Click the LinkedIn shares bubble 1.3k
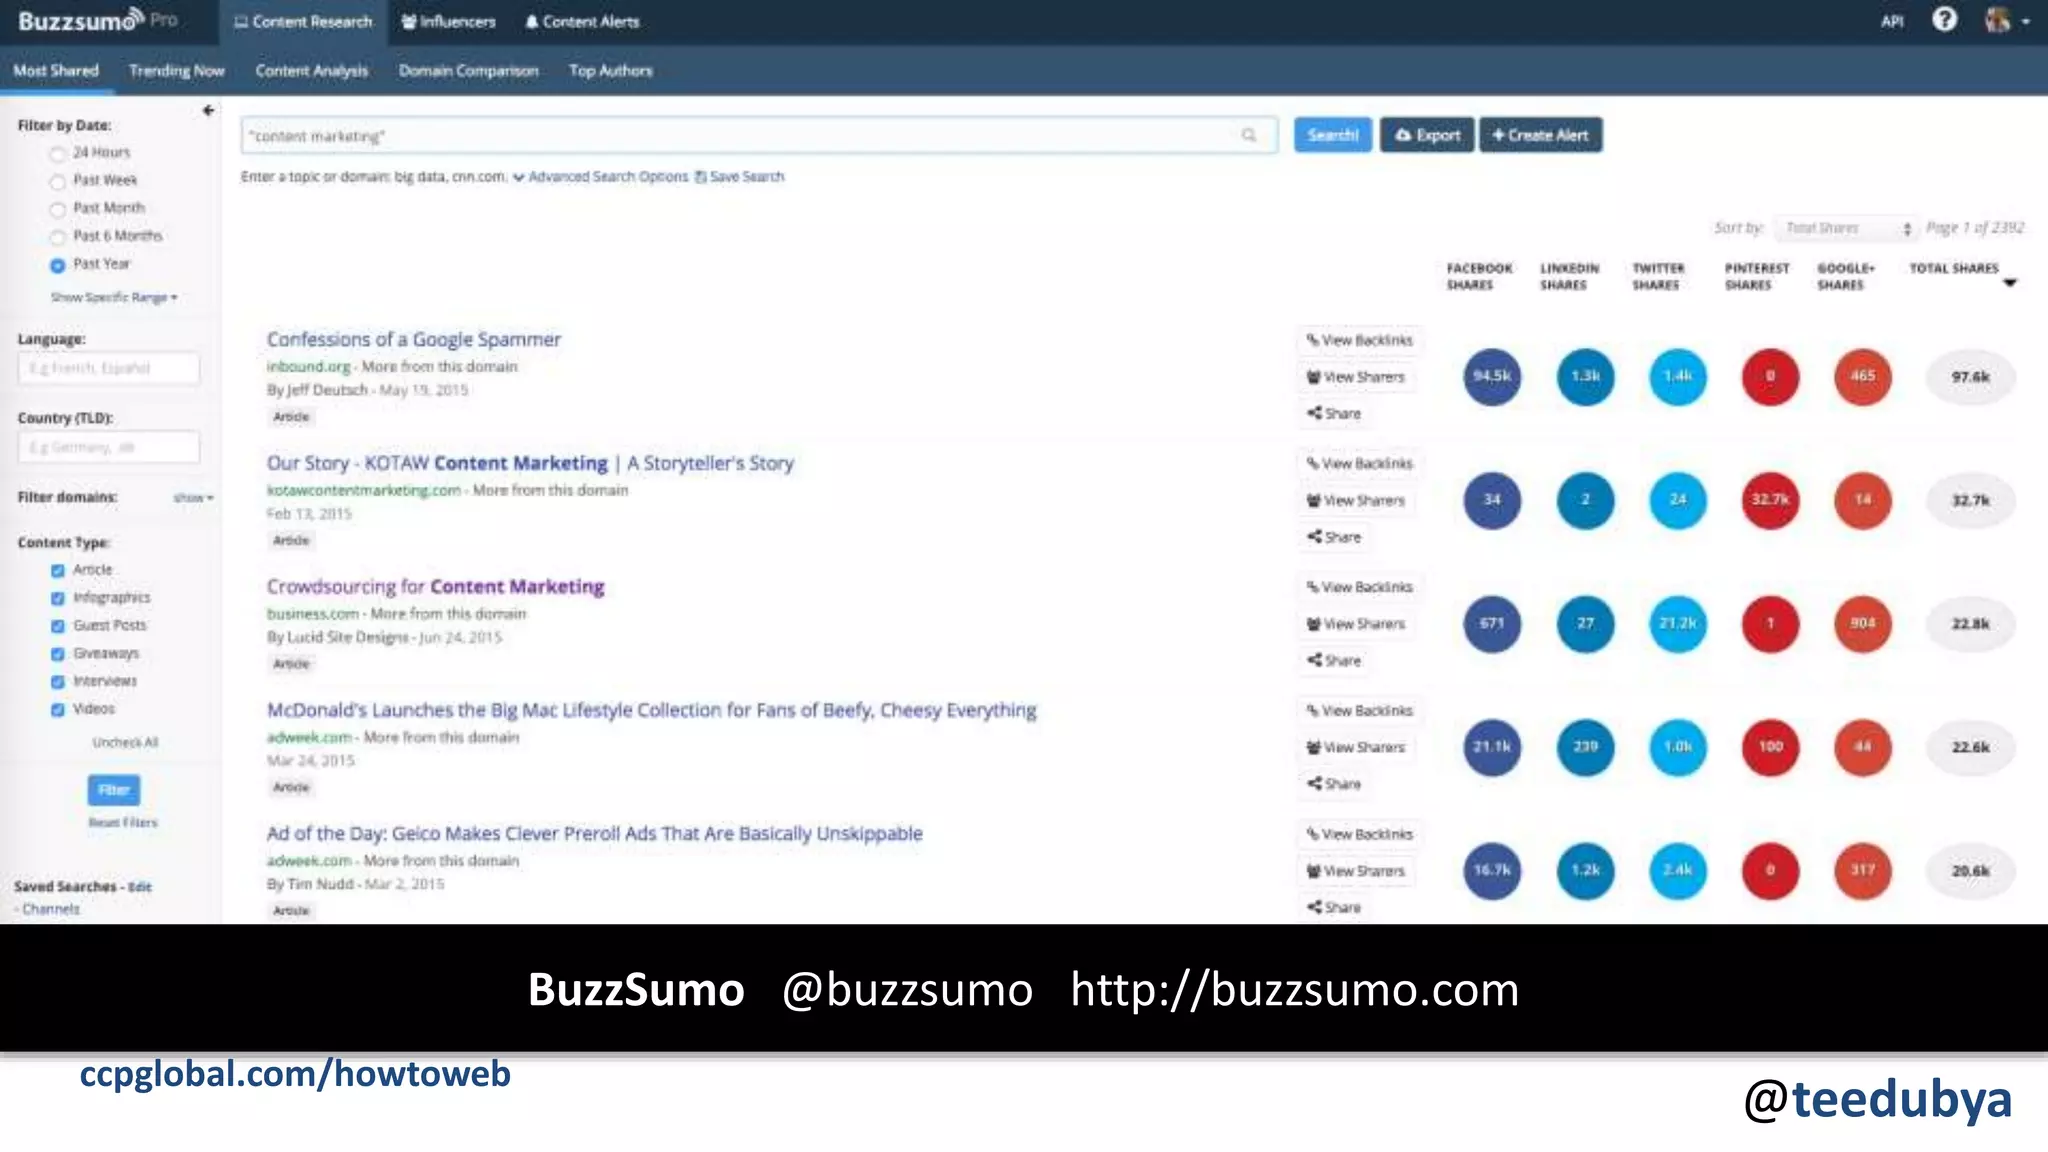Viewport: 2048px width, 1152px height. tap(1585, 376)
